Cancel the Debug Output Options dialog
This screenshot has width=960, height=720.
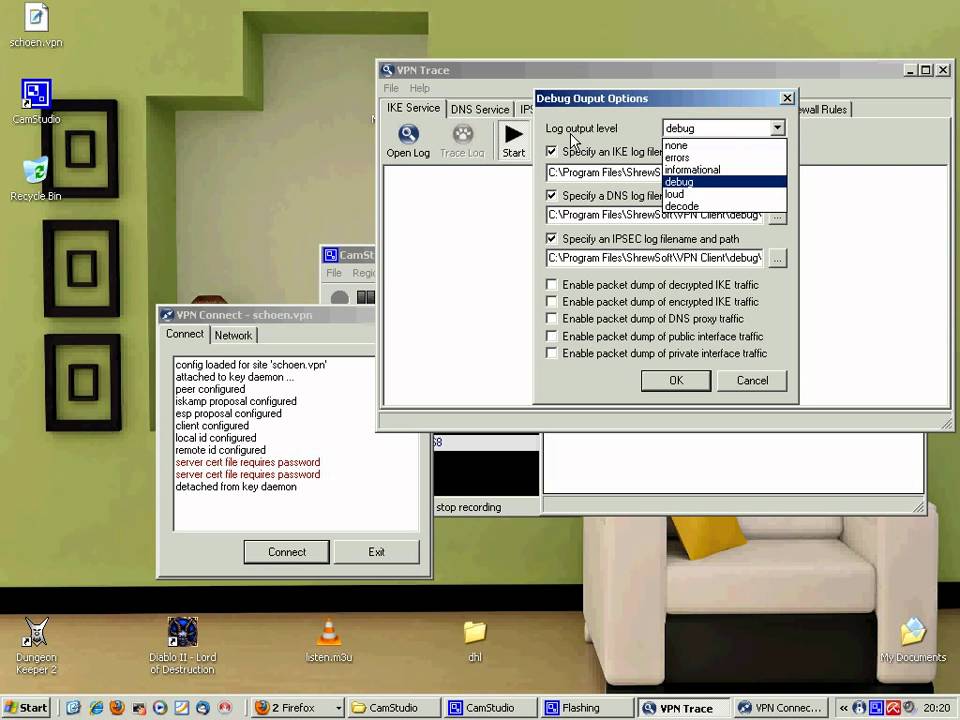(752, 380)
